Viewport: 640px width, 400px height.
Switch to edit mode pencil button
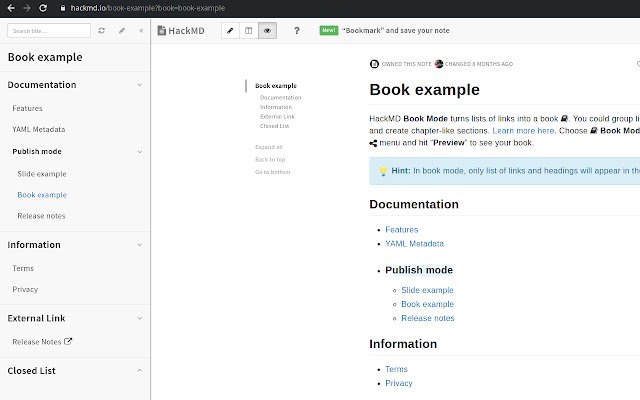[230, 31]
